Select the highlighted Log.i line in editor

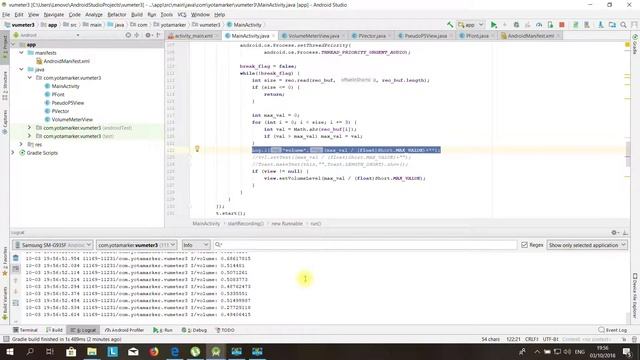click(x=346, y=150)
